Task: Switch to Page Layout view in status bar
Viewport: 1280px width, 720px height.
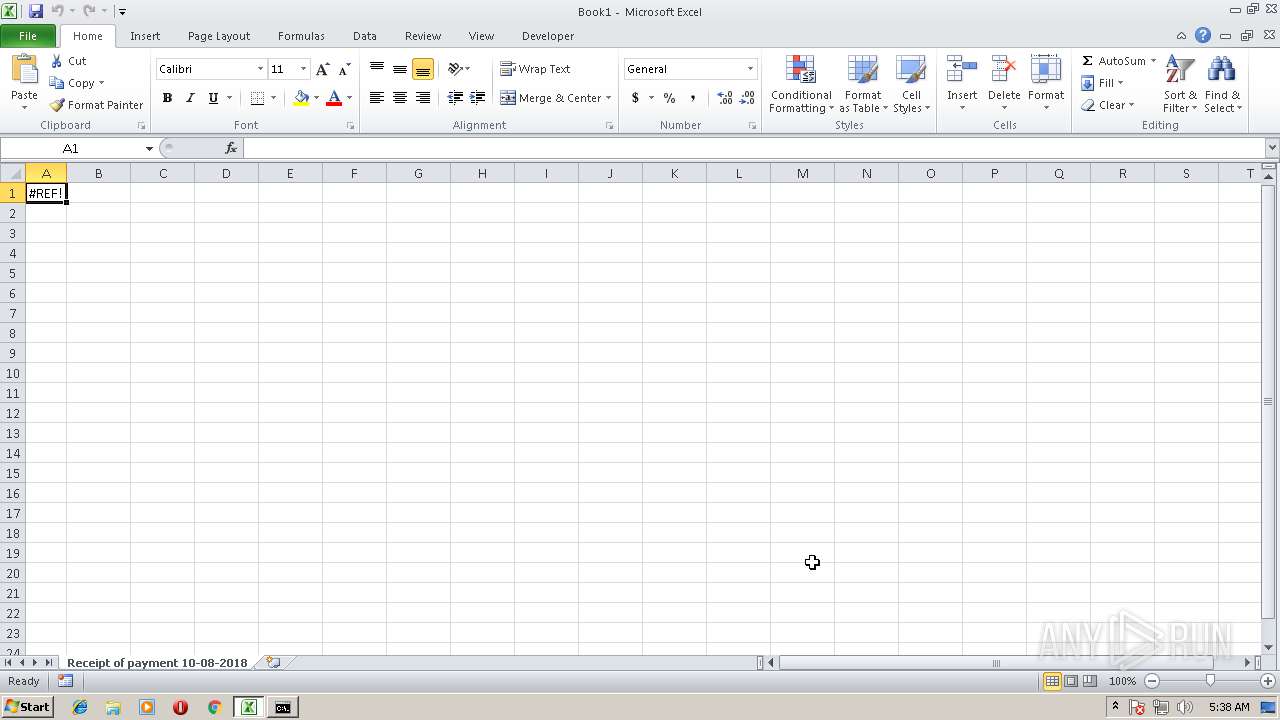Action: [x=1071, y=681]
